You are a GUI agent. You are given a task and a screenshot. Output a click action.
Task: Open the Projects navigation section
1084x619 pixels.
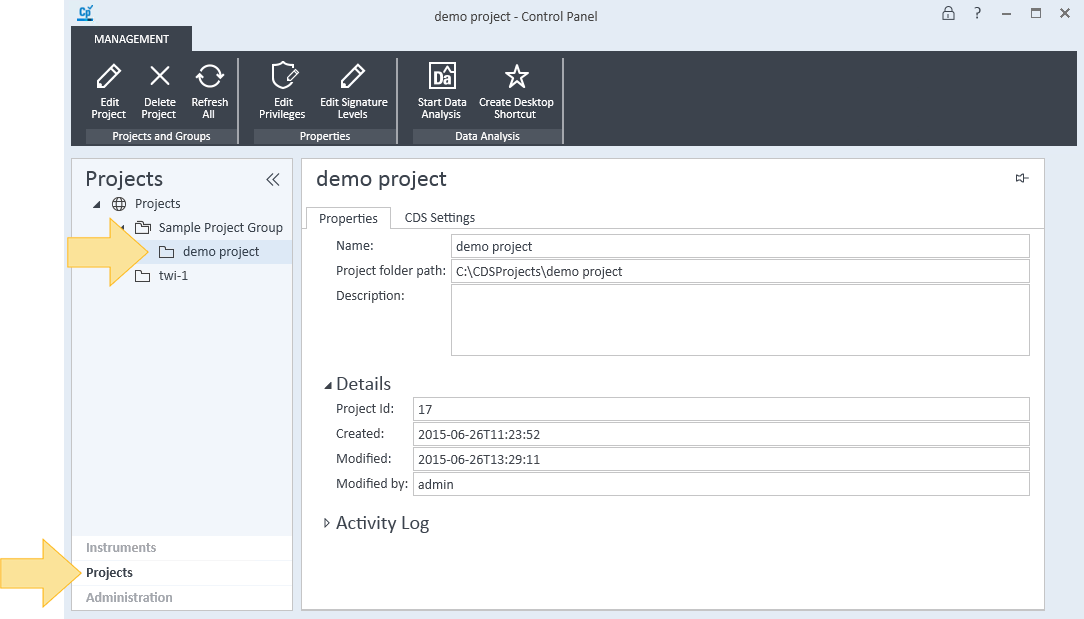pos(182,573)
